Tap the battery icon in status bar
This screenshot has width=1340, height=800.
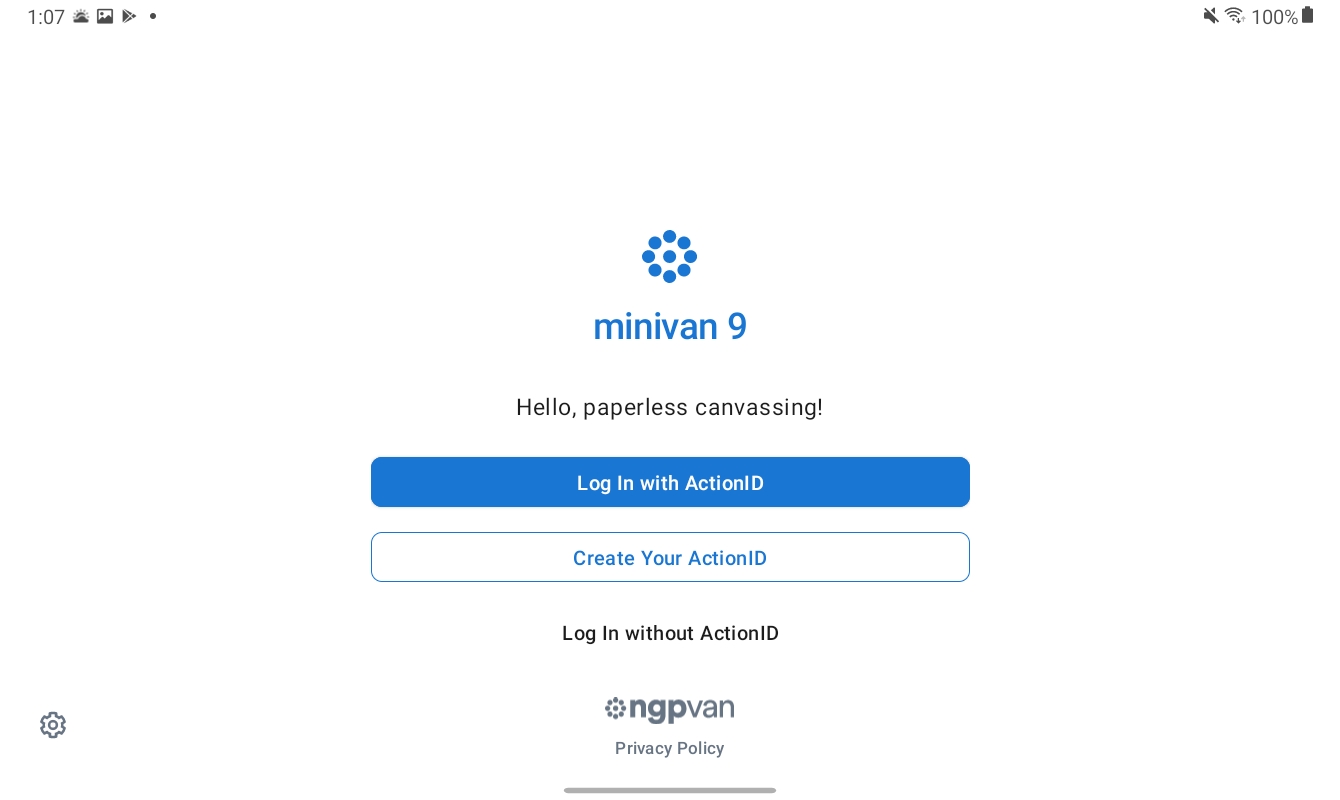(x=1307, y=15)
